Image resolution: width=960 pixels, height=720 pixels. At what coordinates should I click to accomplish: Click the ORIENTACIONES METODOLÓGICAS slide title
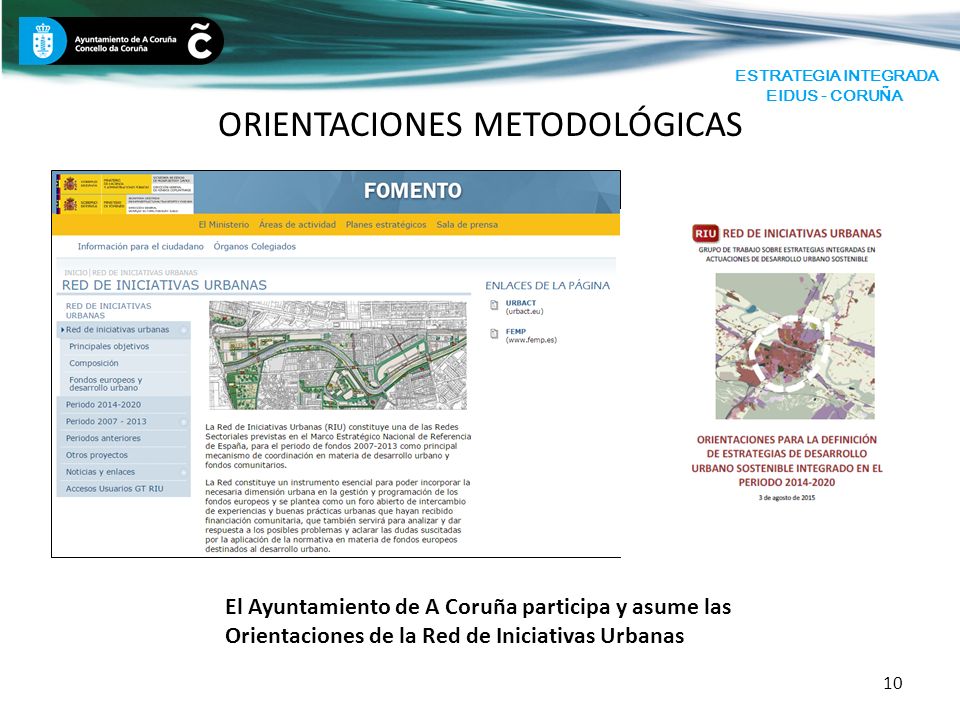pyautogui.click(x=480, y=124)
